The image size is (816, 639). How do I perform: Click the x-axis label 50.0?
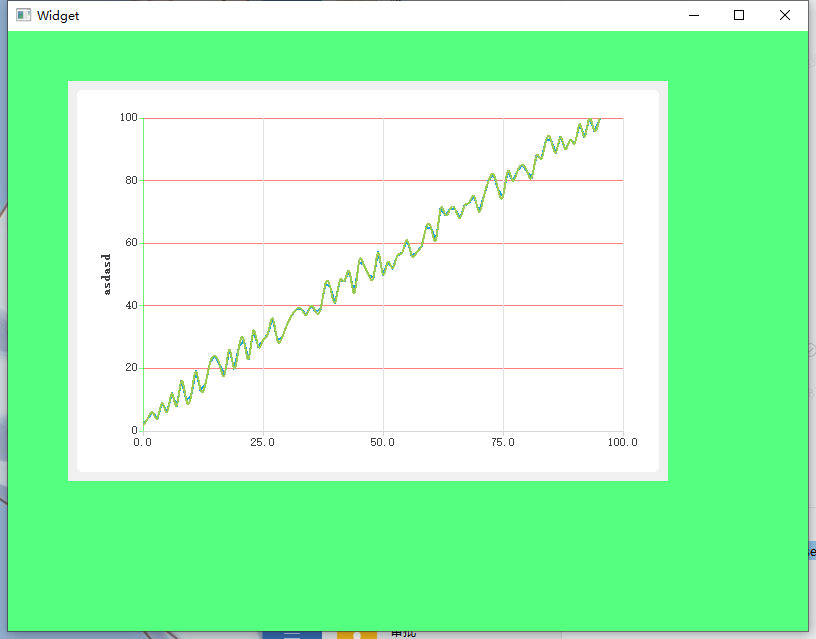point(382,442)
